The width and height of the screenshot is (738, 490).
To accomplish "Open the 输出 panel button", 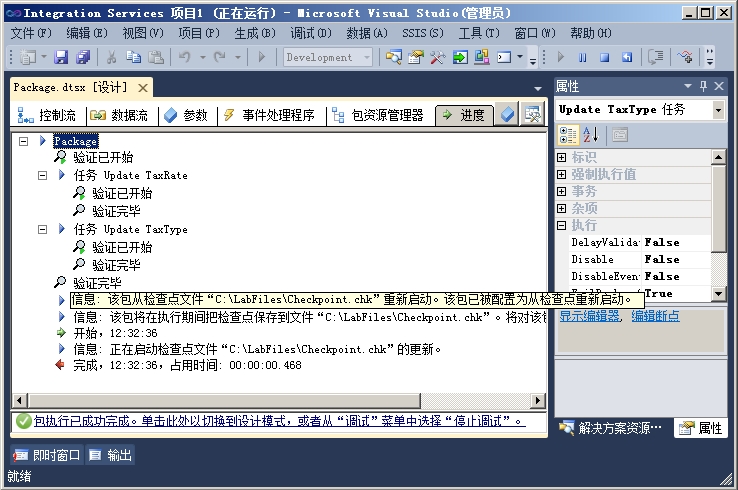I will tap(111, 455).
